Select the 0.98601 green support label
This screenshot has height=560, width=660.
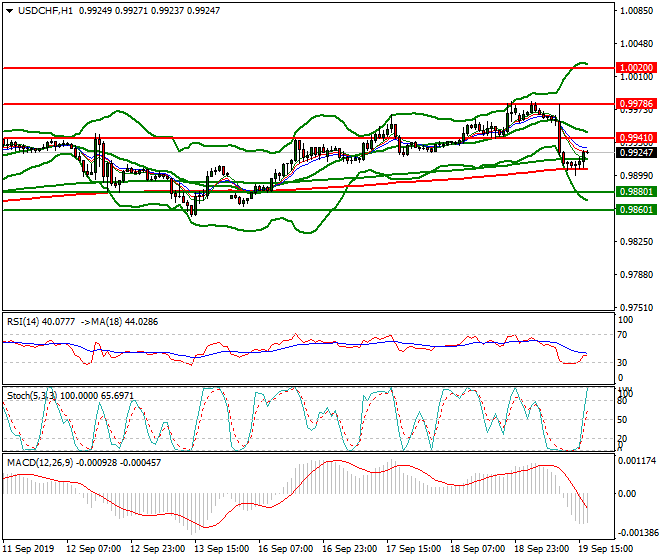tap(636, 210)
